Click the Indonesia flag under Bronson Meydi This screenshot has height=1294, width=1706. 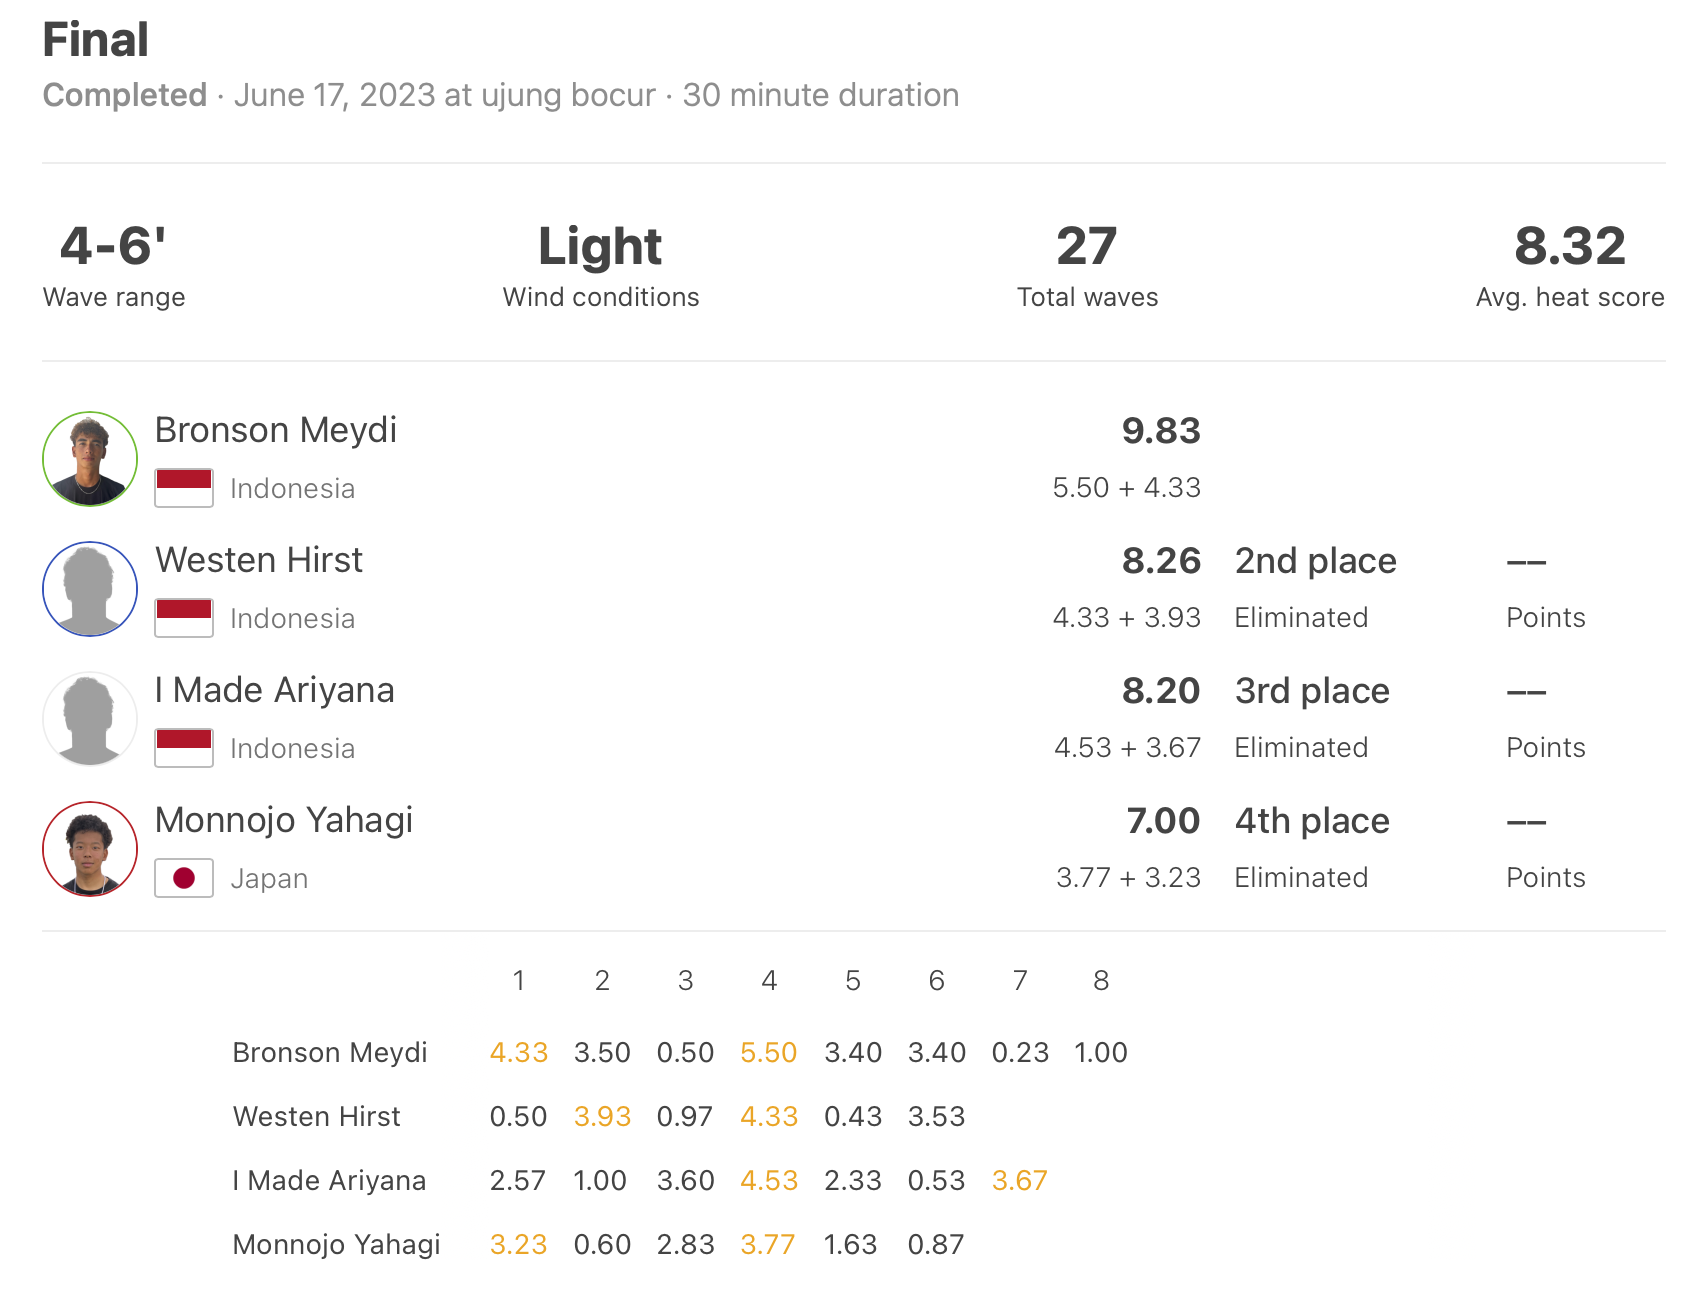pos(184,488)
